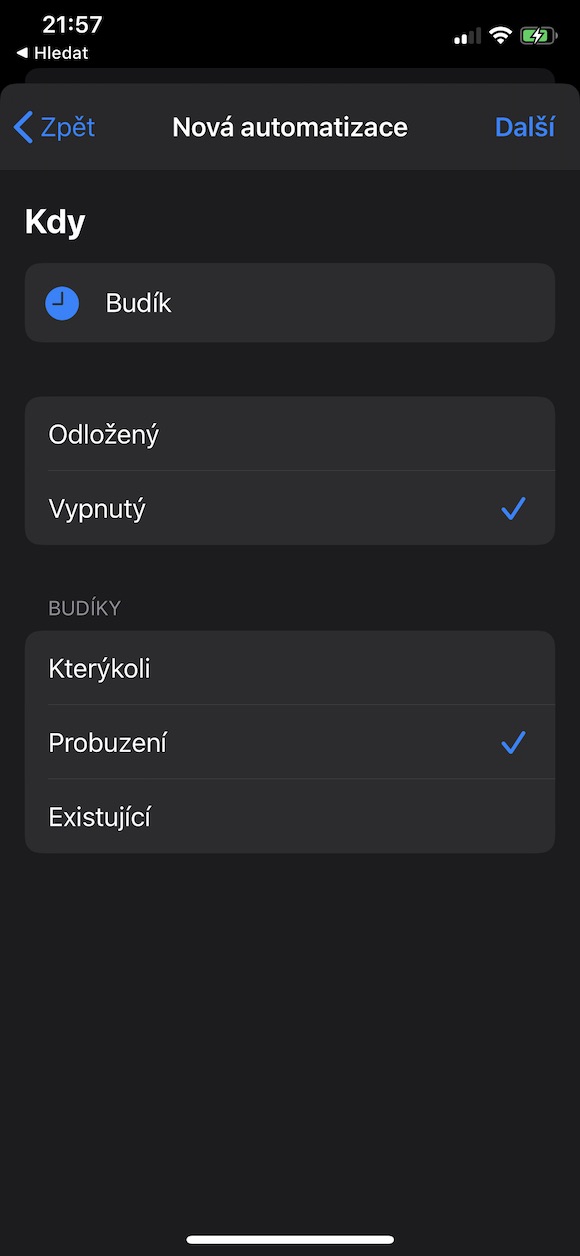Tap the checkmark in the Vypnutý row
Viewport: 580px width, 1256px height.
click(x=513, y=508)
